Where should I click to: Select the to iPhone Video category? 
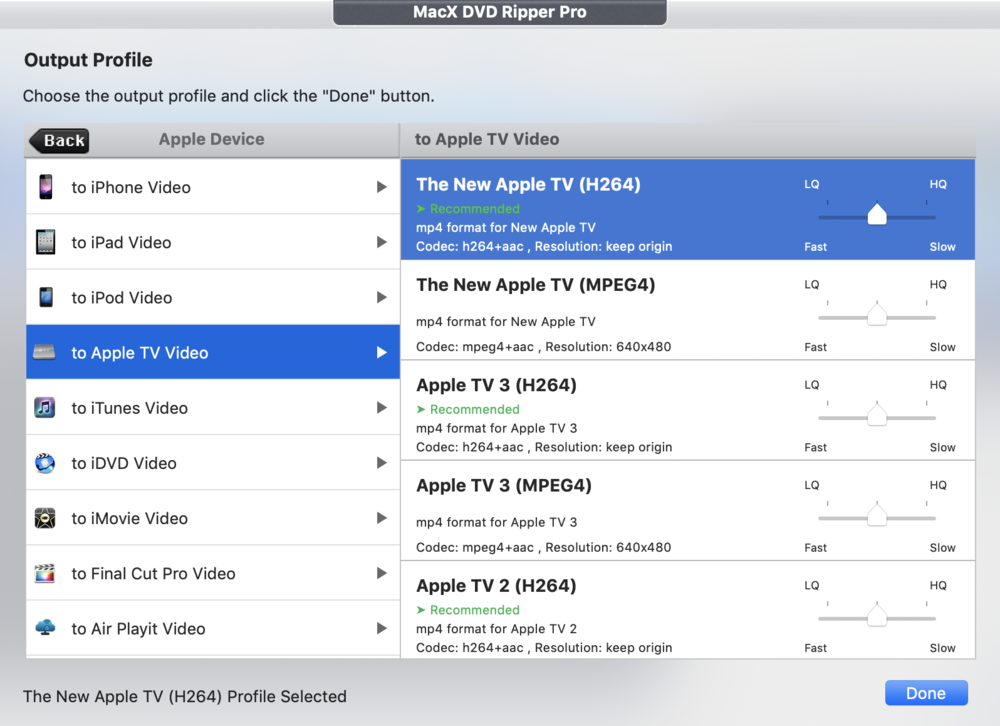tap(212, 187)
